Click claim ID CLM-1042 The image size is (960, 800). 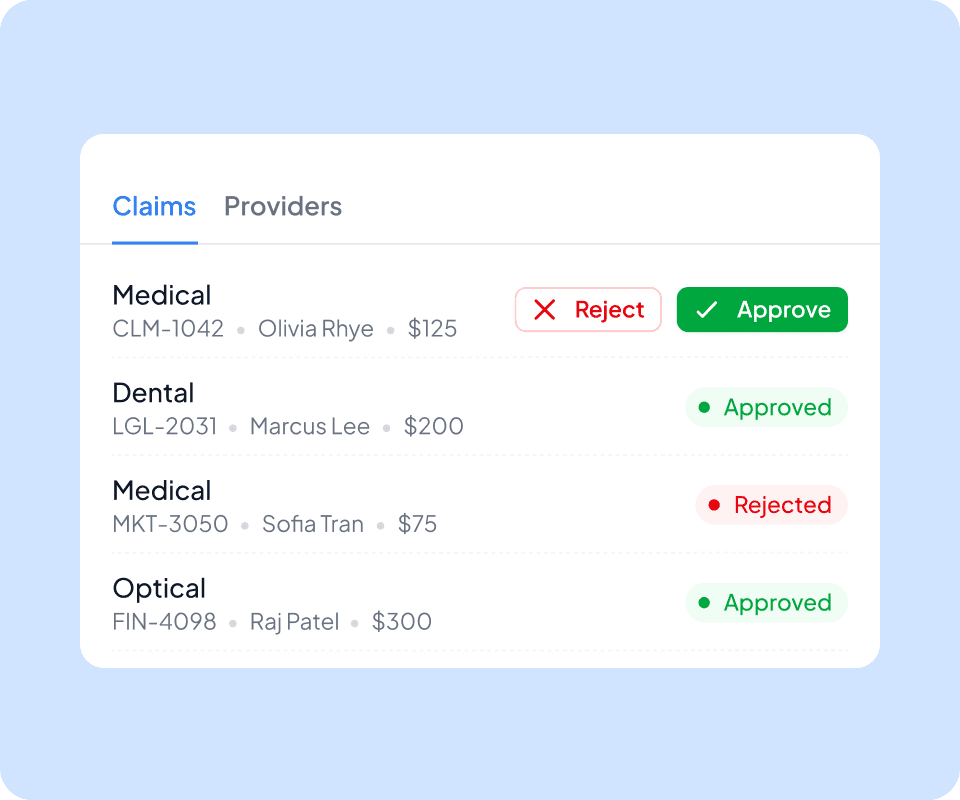point(168,329)
